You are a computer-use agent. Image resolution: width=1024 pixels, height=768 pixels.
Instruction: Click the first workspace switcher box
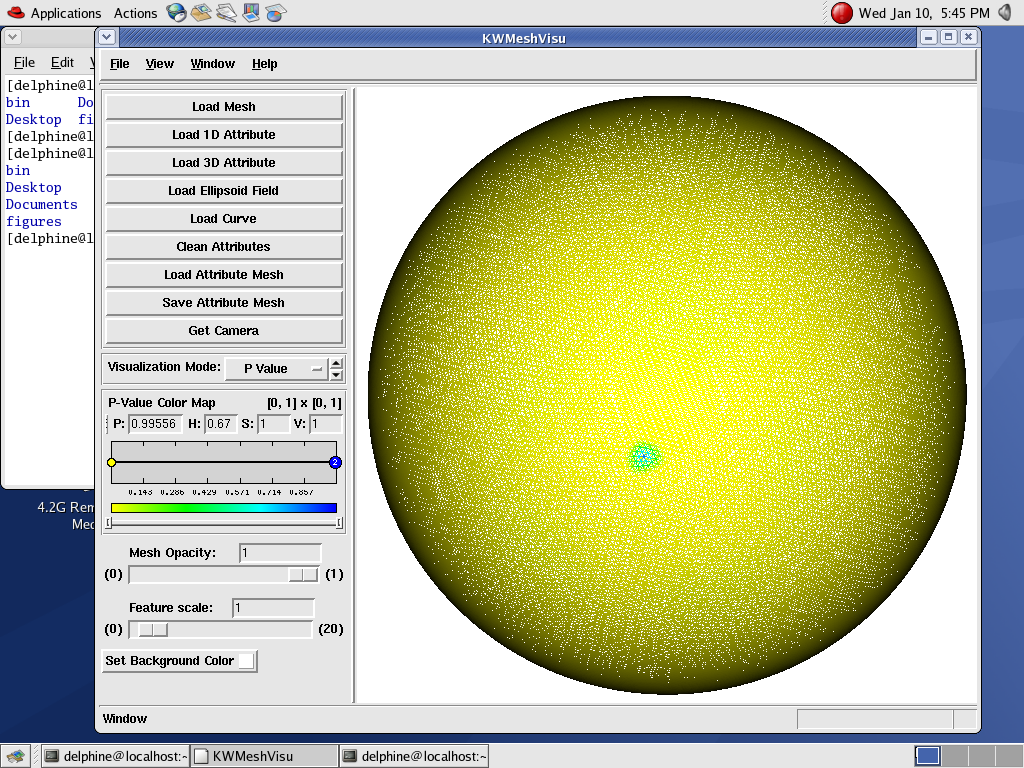[927, 756]
